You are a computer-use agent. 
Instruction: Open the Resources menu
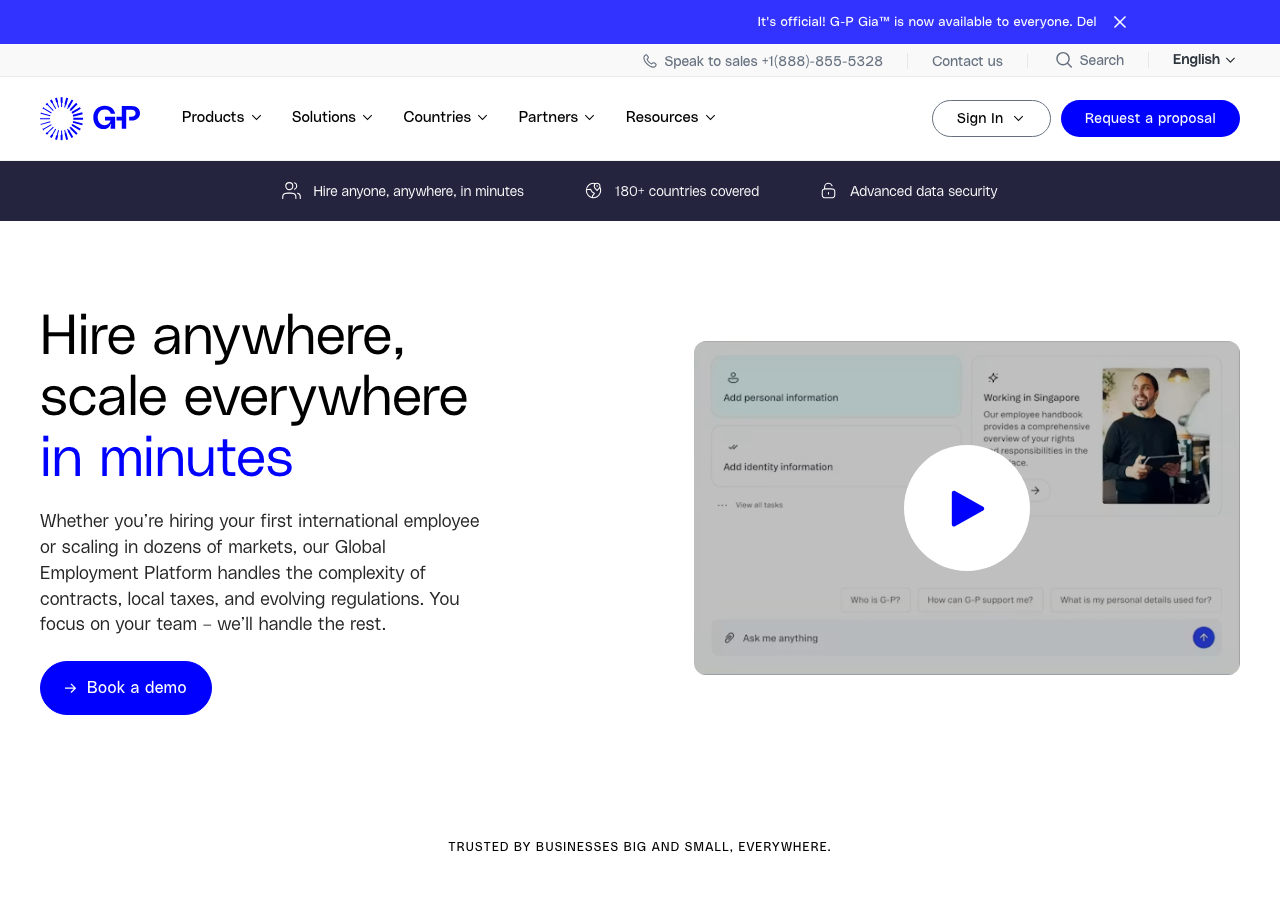tap(671, 117)
